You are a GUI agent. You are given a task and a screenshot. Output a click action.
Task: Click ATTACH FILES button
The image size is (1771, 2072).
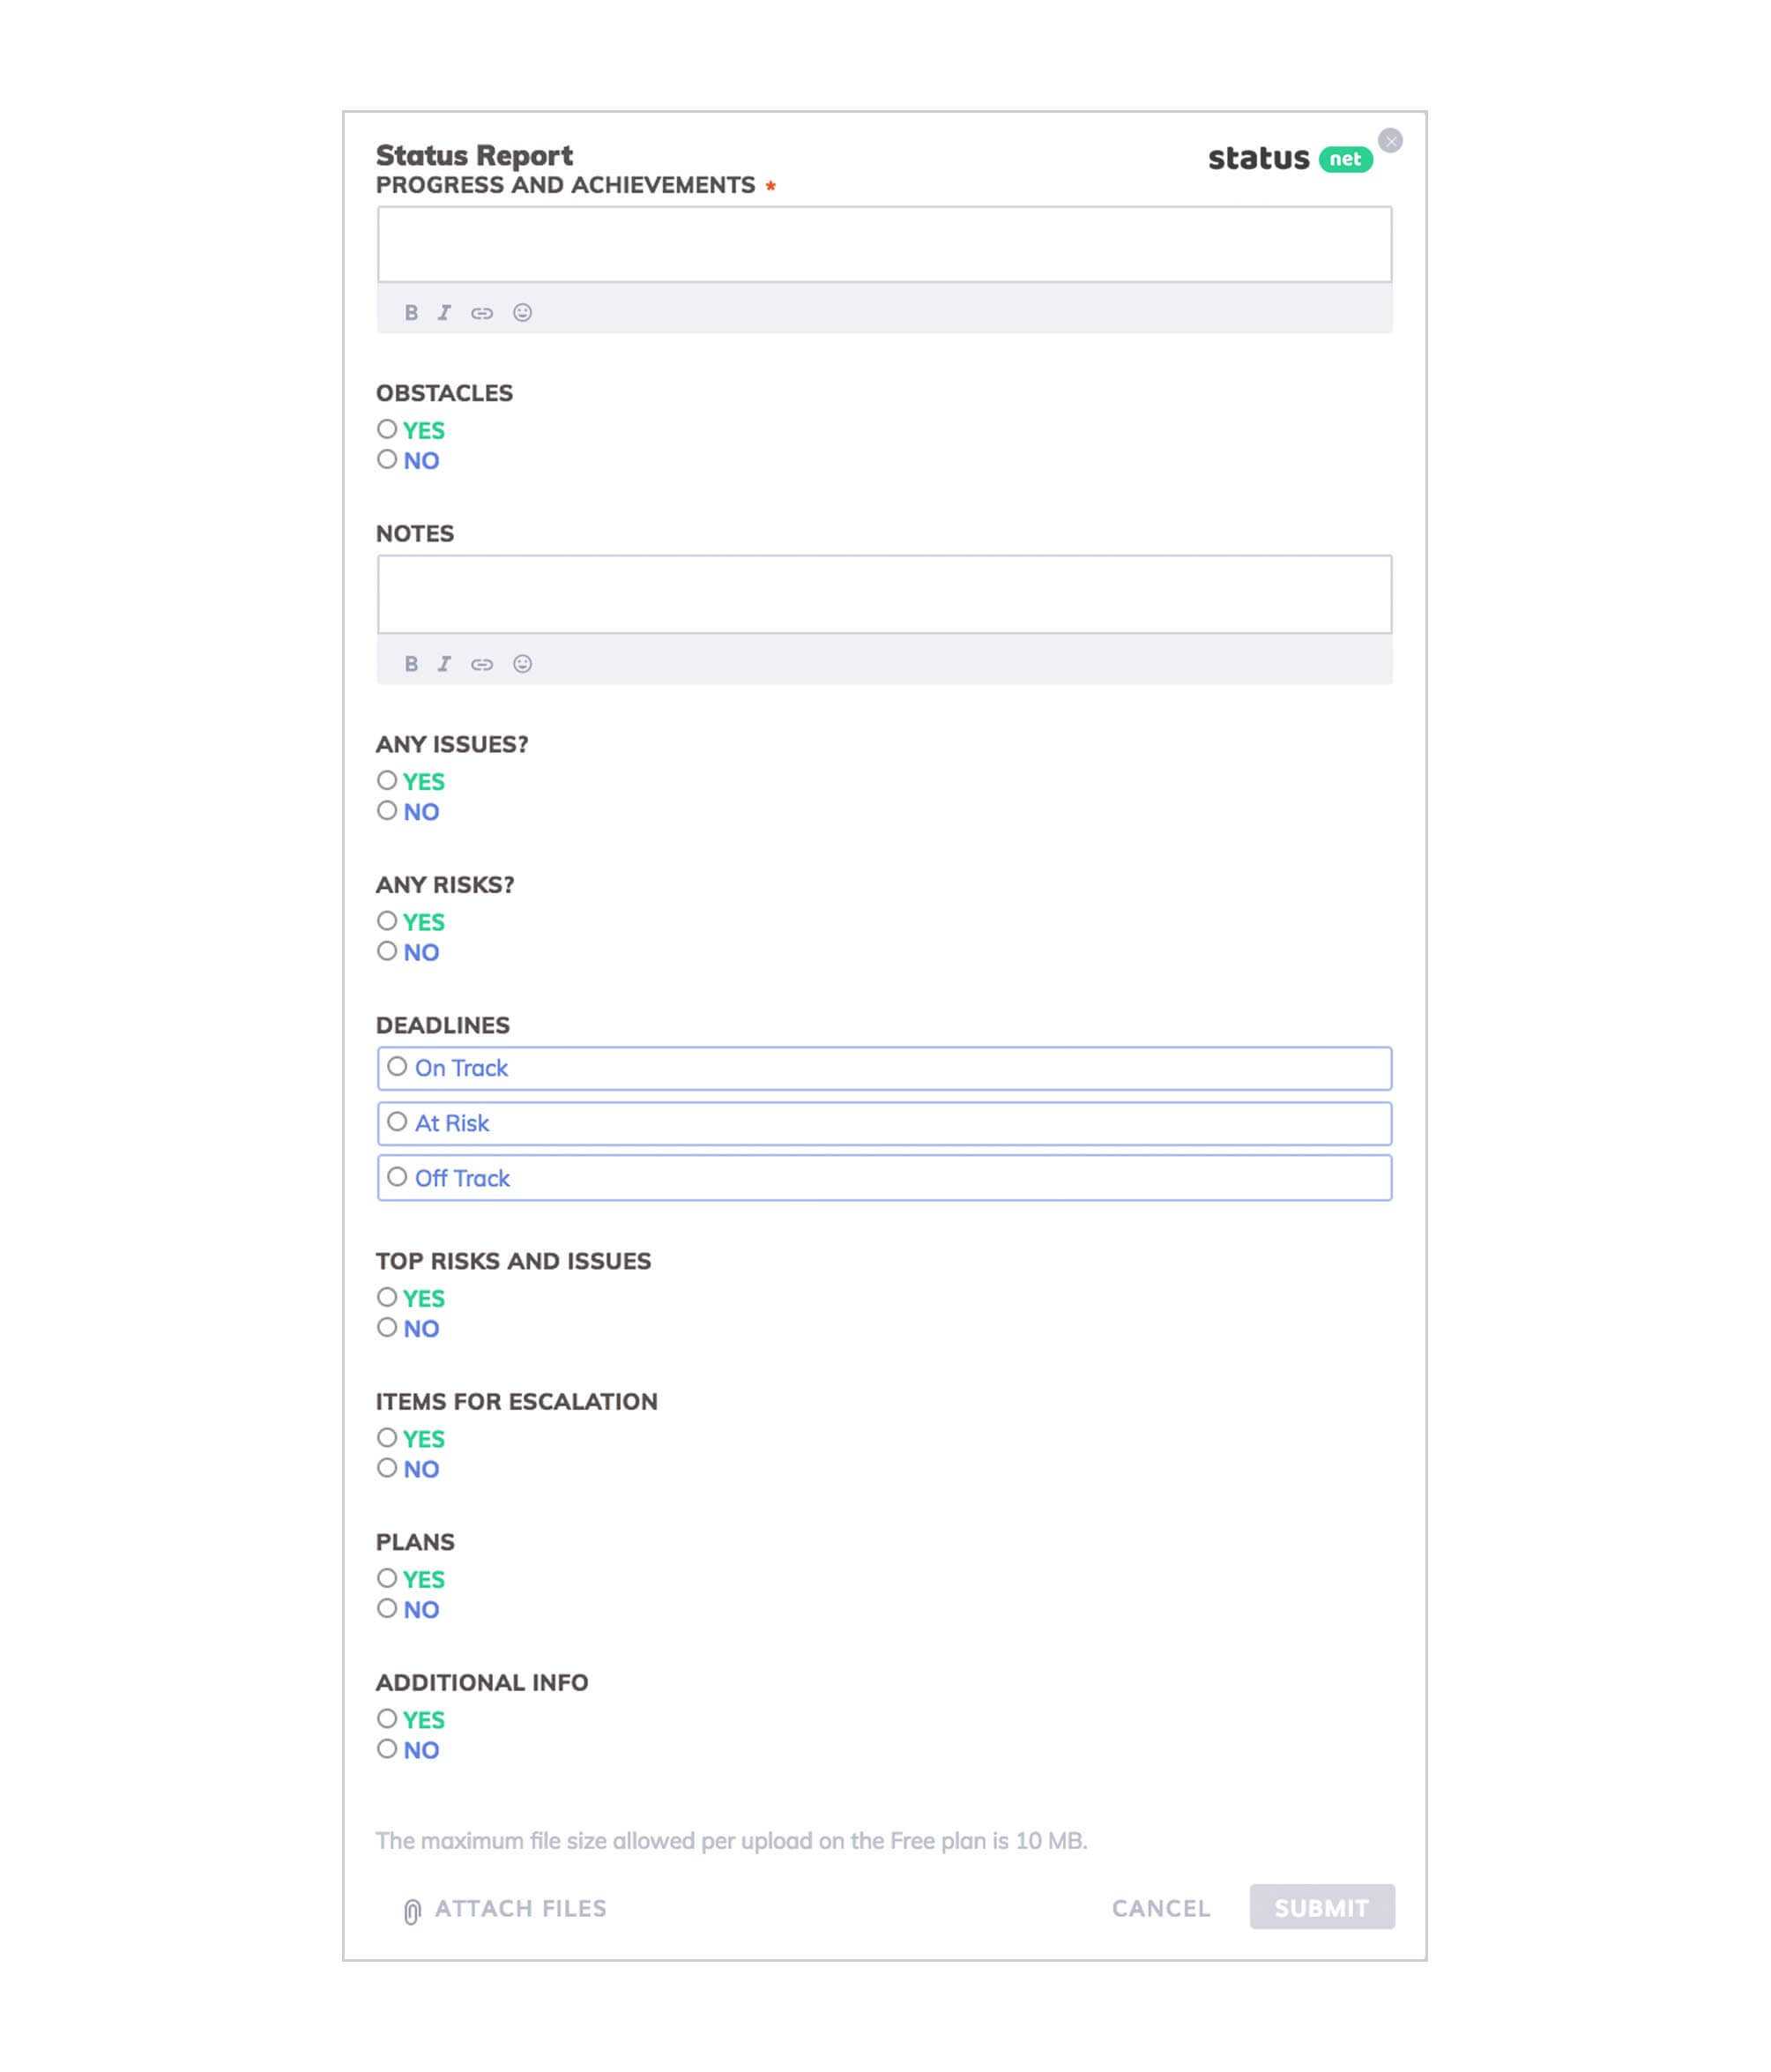(501, 1909)
